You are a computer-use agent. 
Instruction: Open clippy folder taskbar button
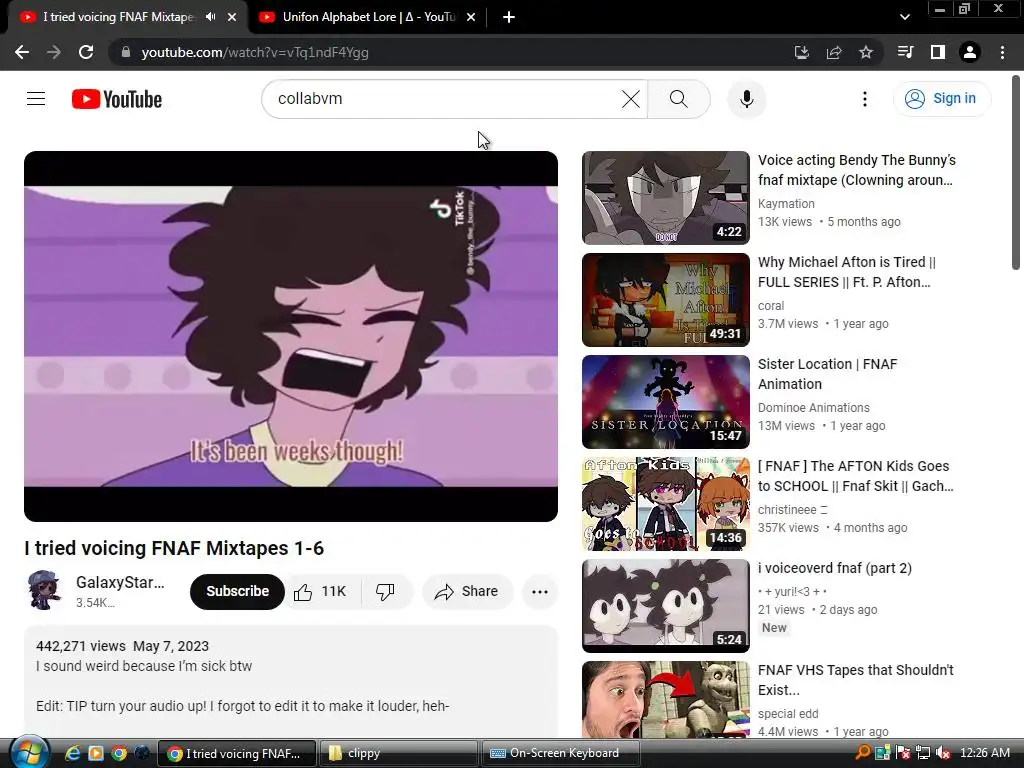click(x=398, y=754)
